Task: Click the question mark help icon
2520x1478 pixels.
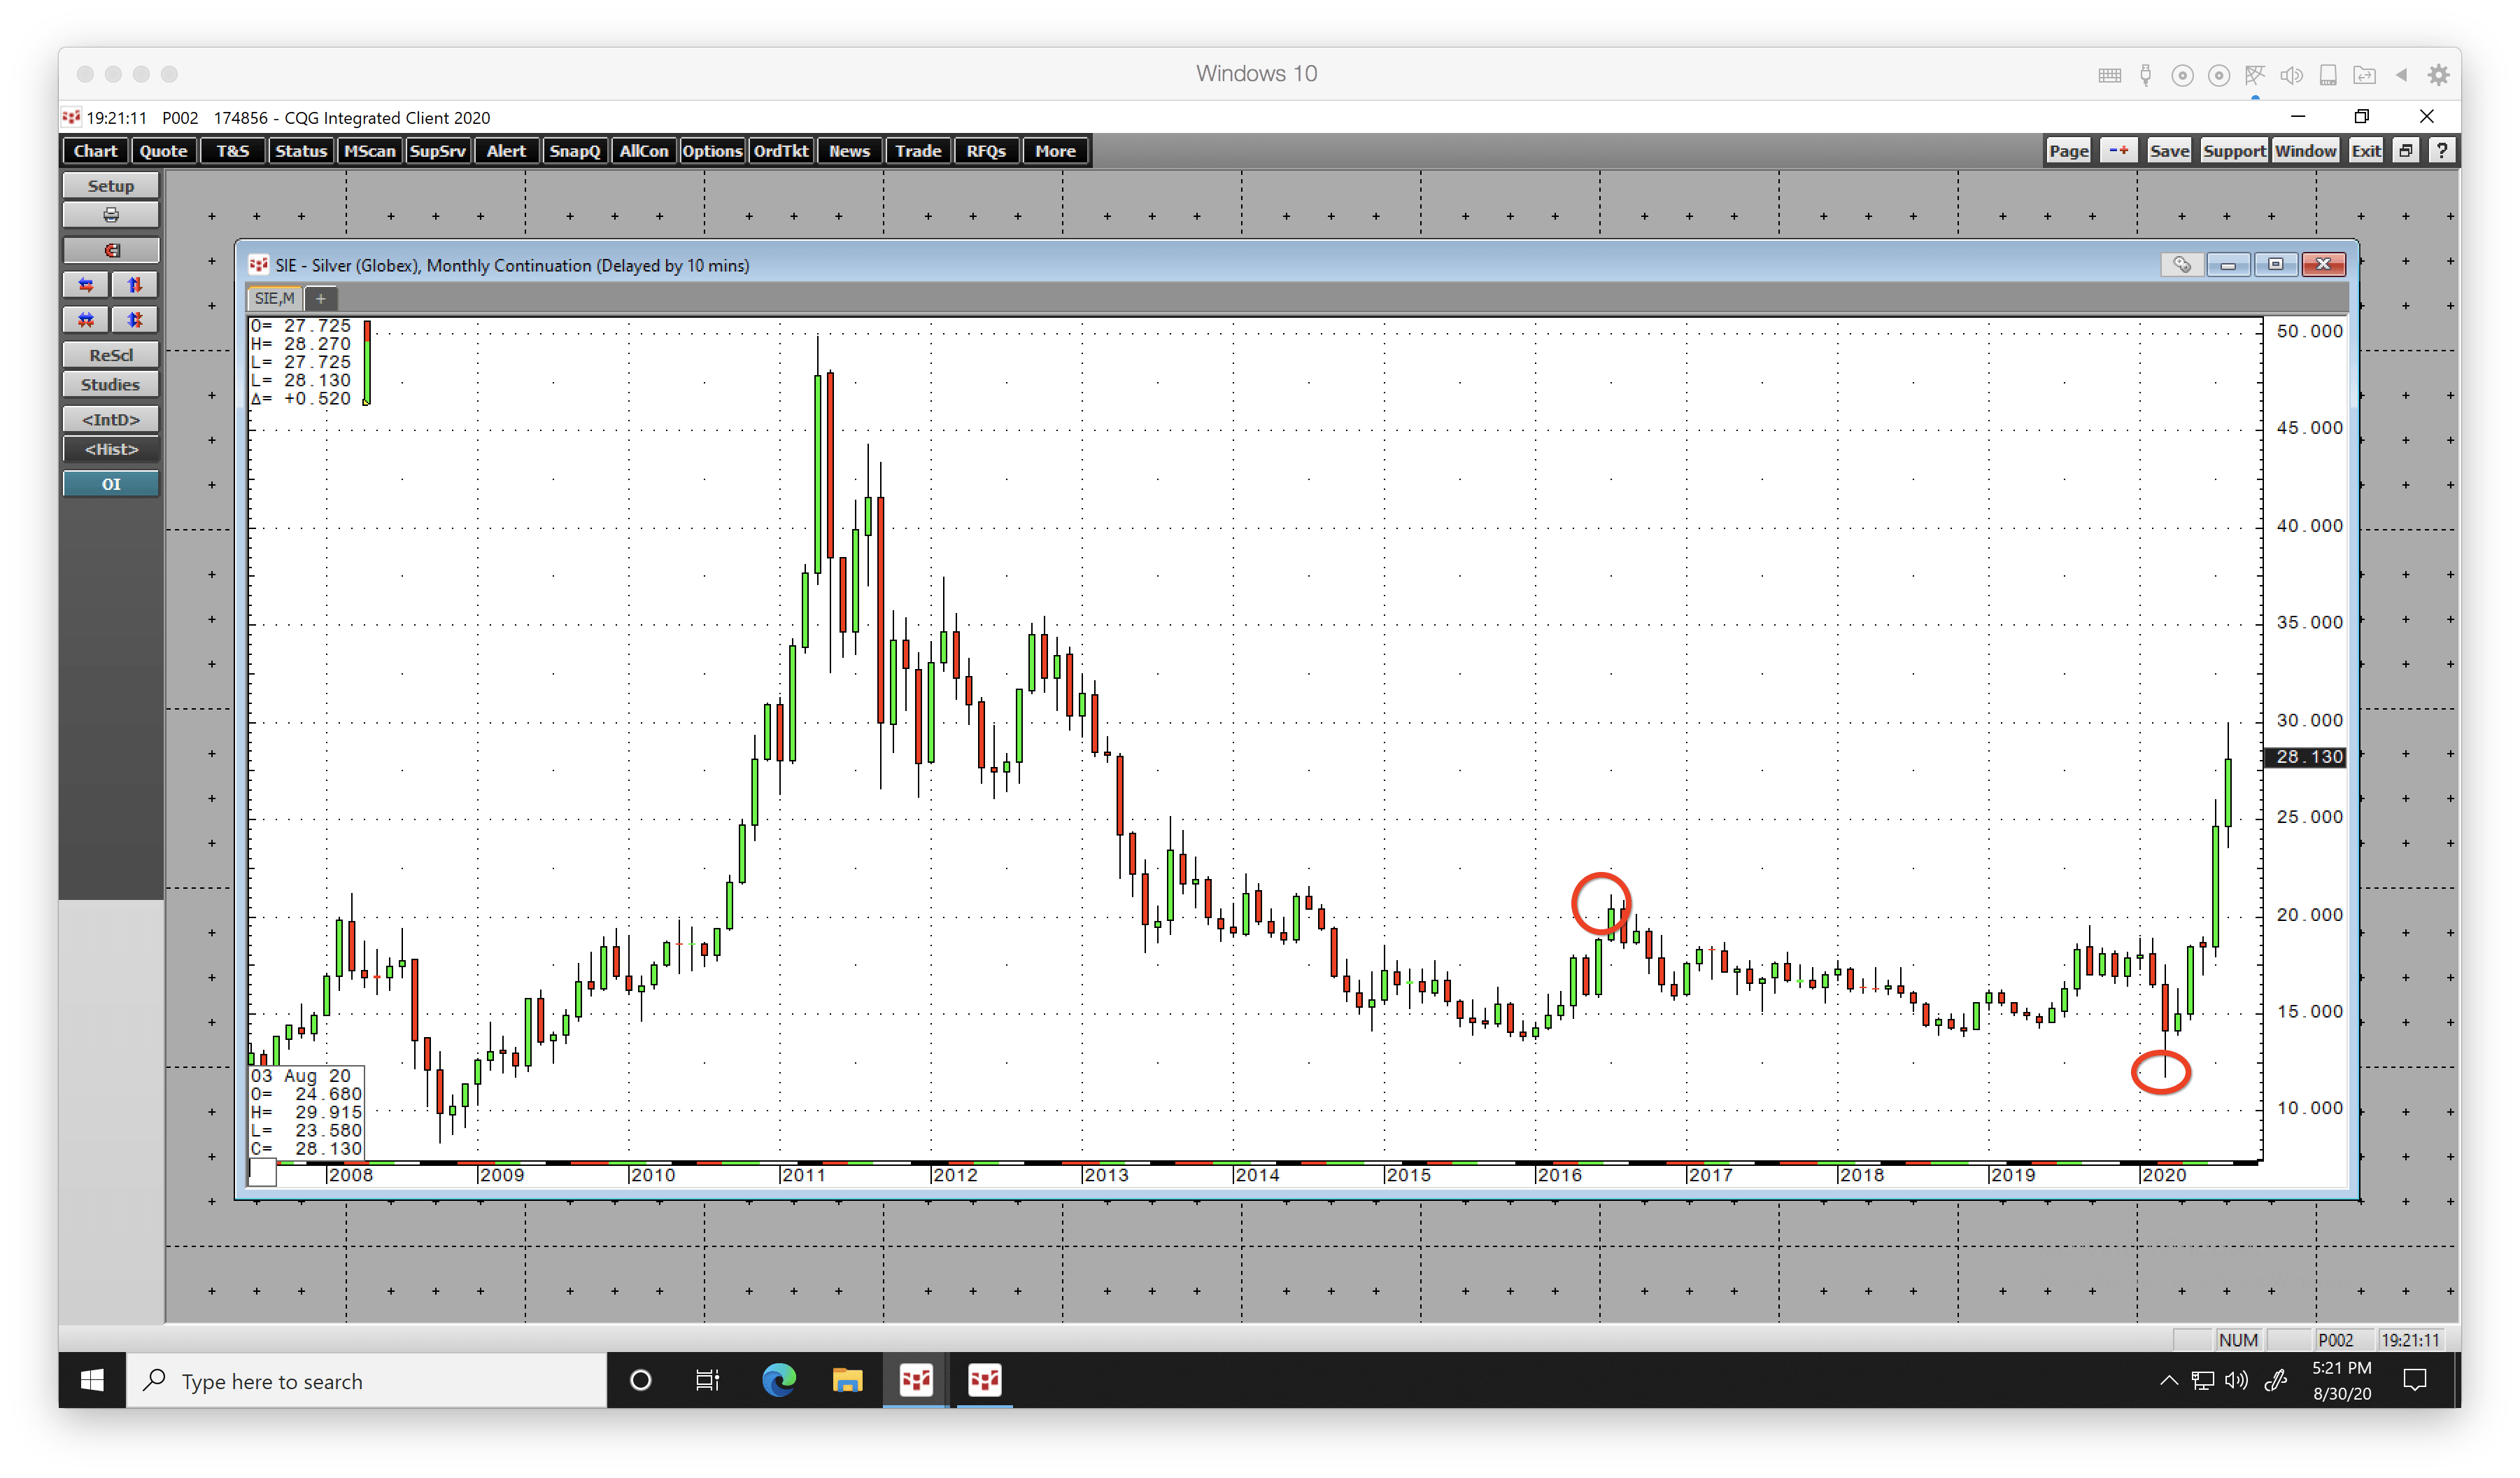Action: click(x=2441, y=151)
